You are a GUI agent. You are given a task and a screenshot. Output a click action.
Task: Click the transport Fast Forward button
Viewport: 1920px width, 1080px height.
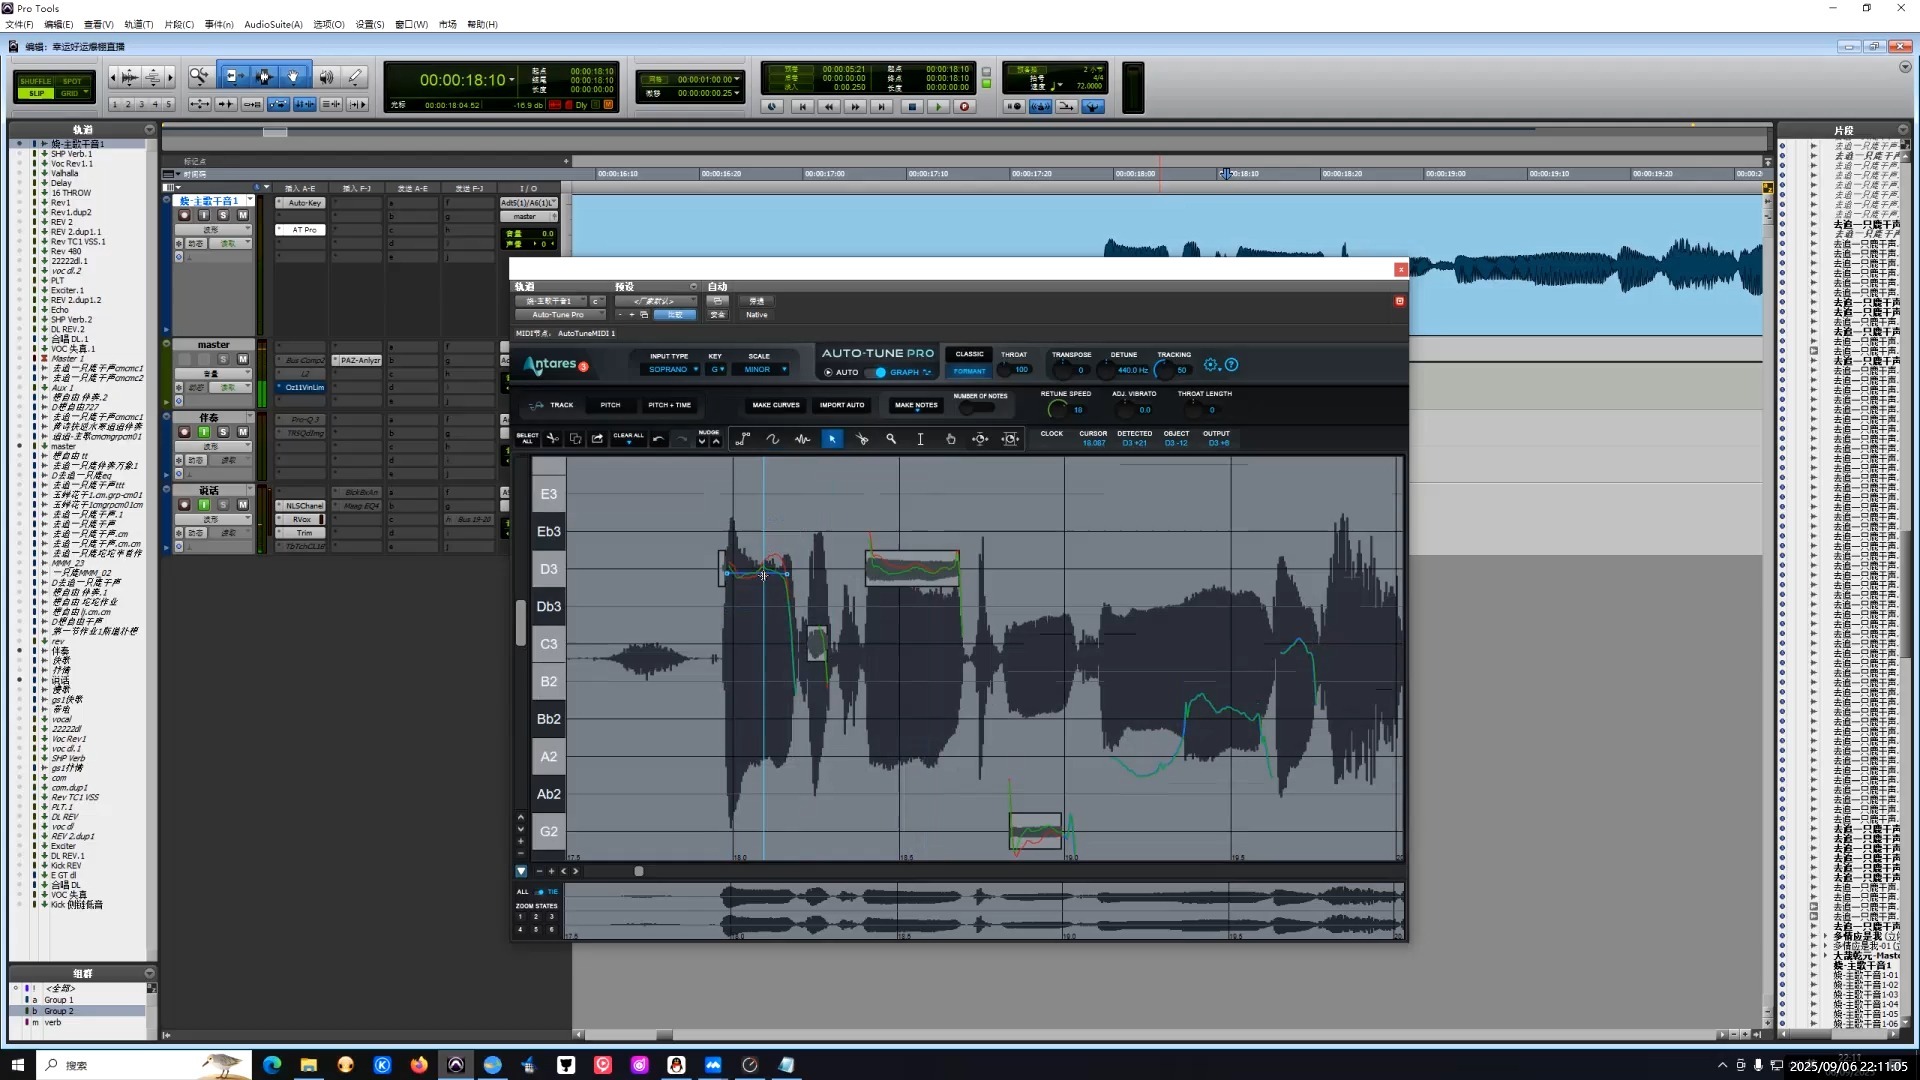[x=855, y=106]
